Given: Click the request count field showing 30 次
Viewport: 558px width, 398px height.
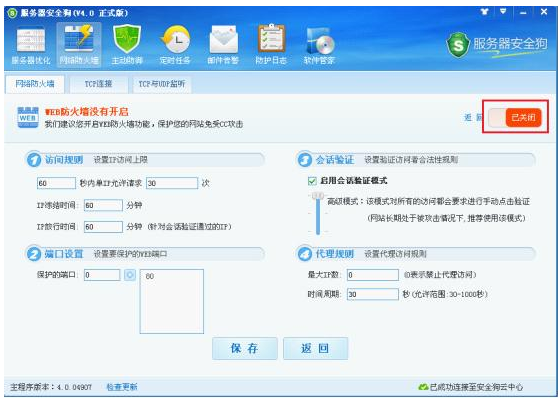Looking at the screenshot, I should pyautogui.click(x=172, y=183).
